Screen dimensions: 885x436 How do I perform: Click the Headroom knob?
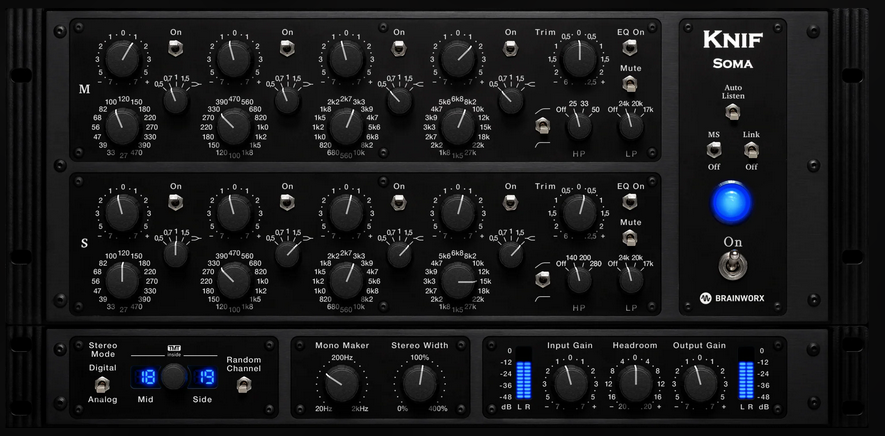636,383
